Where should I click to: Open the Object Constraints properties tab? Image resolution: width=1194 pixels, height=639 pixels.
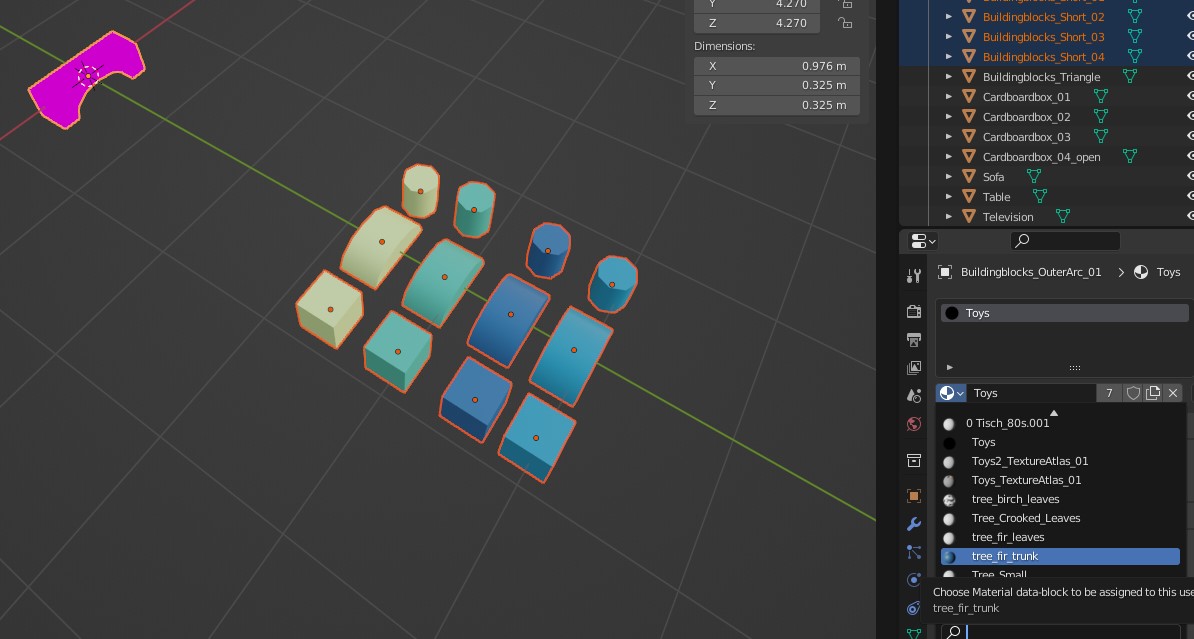click(914, 608)
